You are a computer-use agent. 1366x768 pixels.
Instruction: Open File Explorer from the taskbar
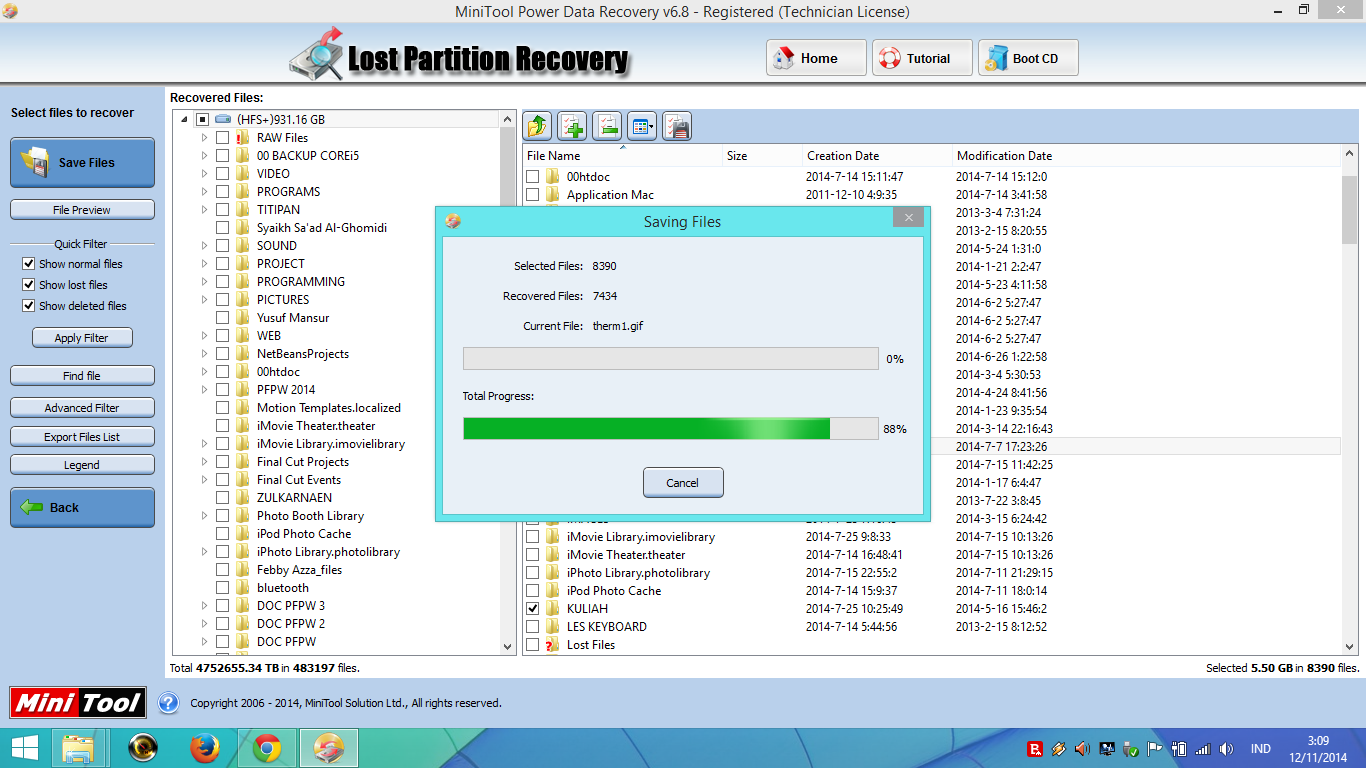pos(78,748)
